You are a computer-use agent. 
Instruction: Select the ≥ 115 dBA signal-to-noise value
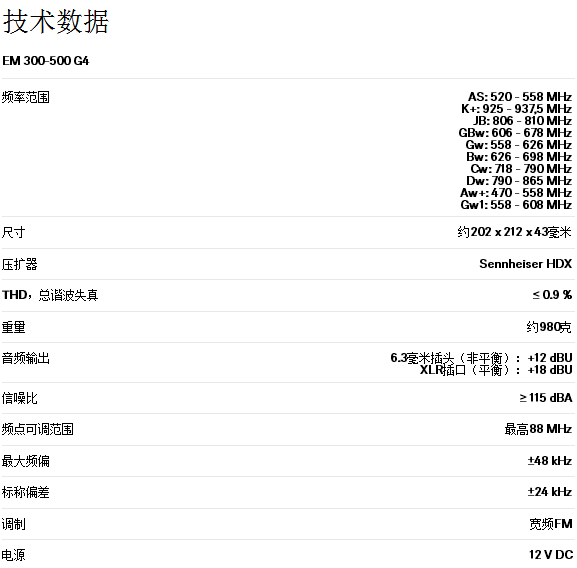[x=546, y=398]
